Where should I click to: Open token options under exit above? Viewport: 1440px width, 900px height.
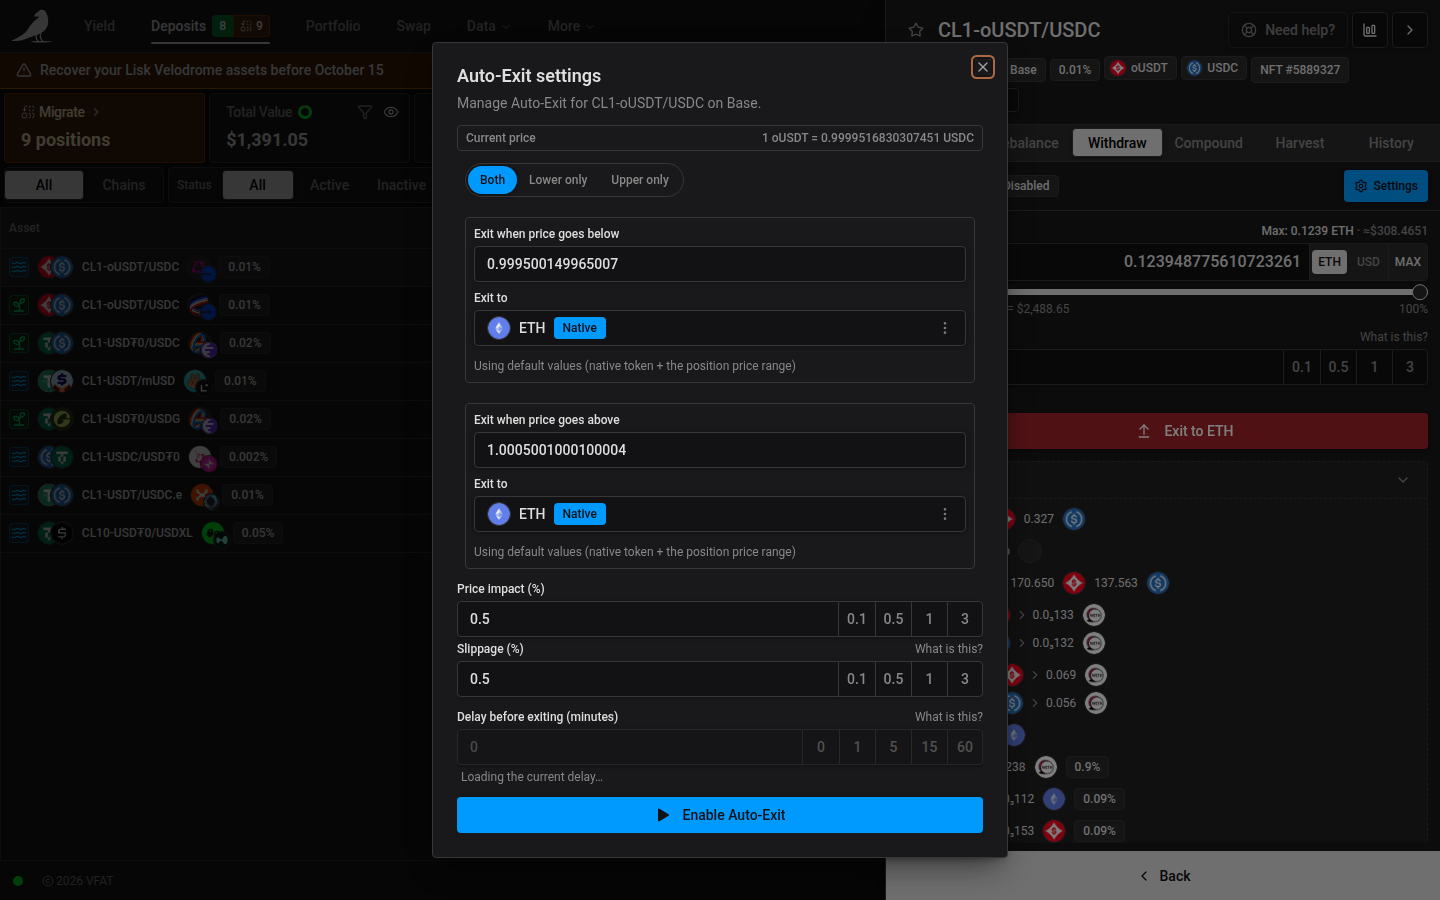pyautogui.click(x=945, y=514)
